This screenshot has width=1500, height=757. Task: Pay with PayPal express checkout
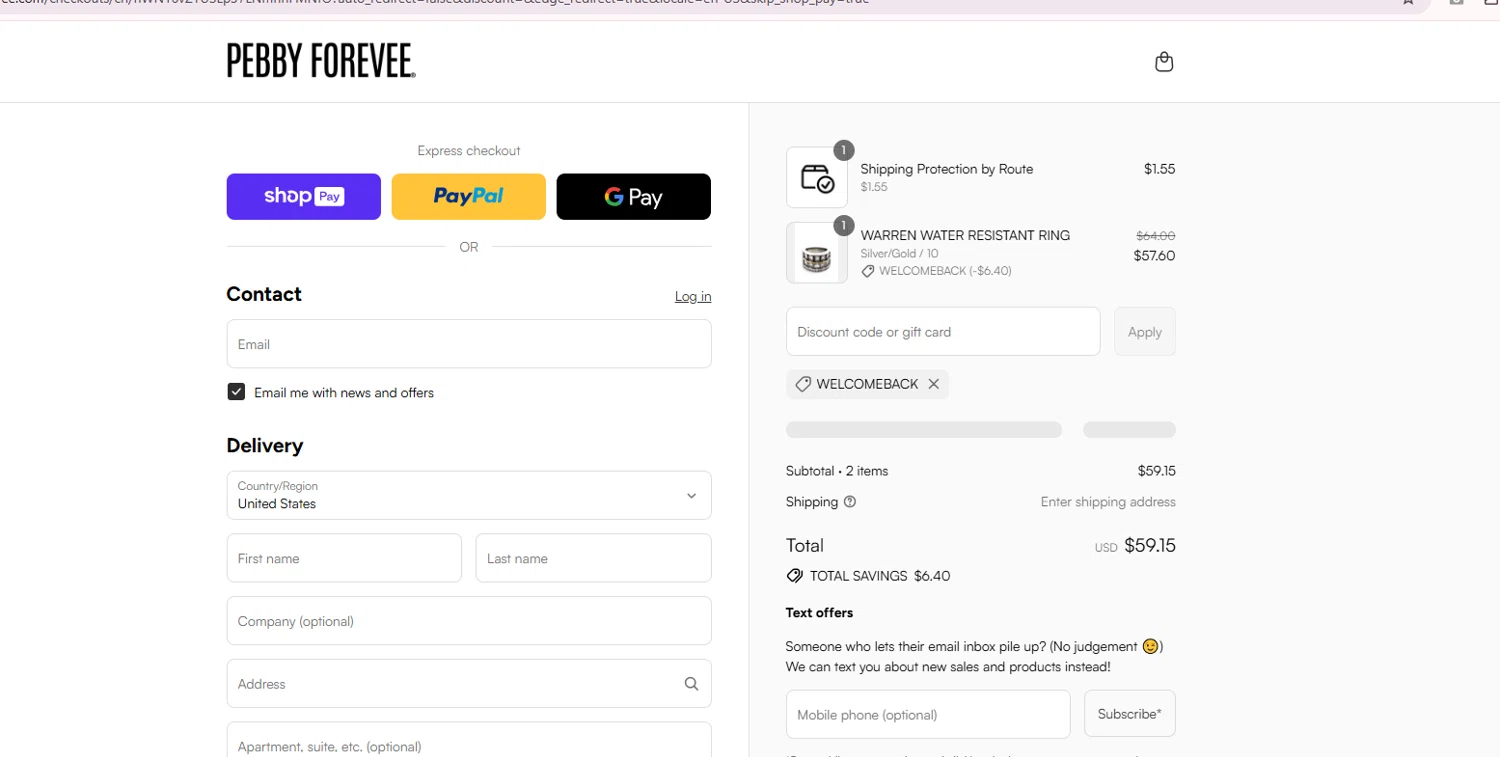(469, 197)
